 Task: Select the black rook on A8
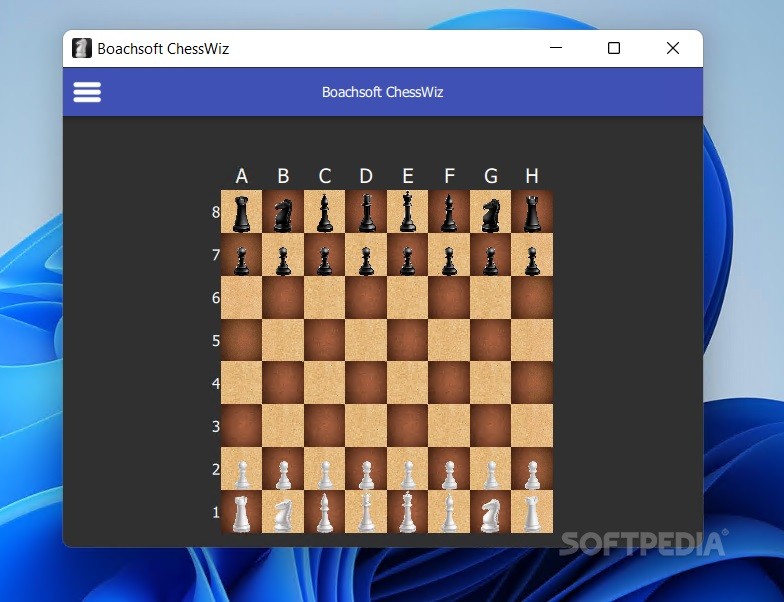[242, 212]
